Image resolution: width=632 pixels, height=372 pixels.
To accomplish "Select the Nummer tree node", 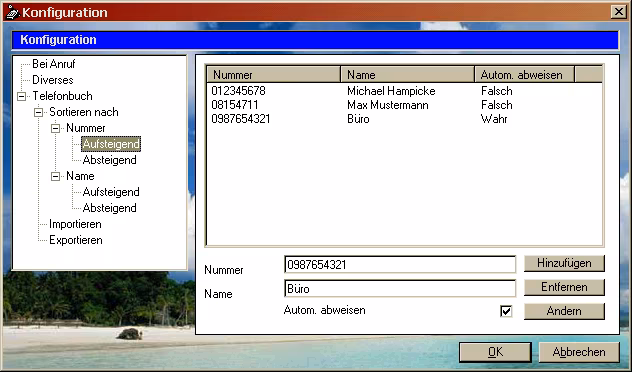I will click(85, 128).
